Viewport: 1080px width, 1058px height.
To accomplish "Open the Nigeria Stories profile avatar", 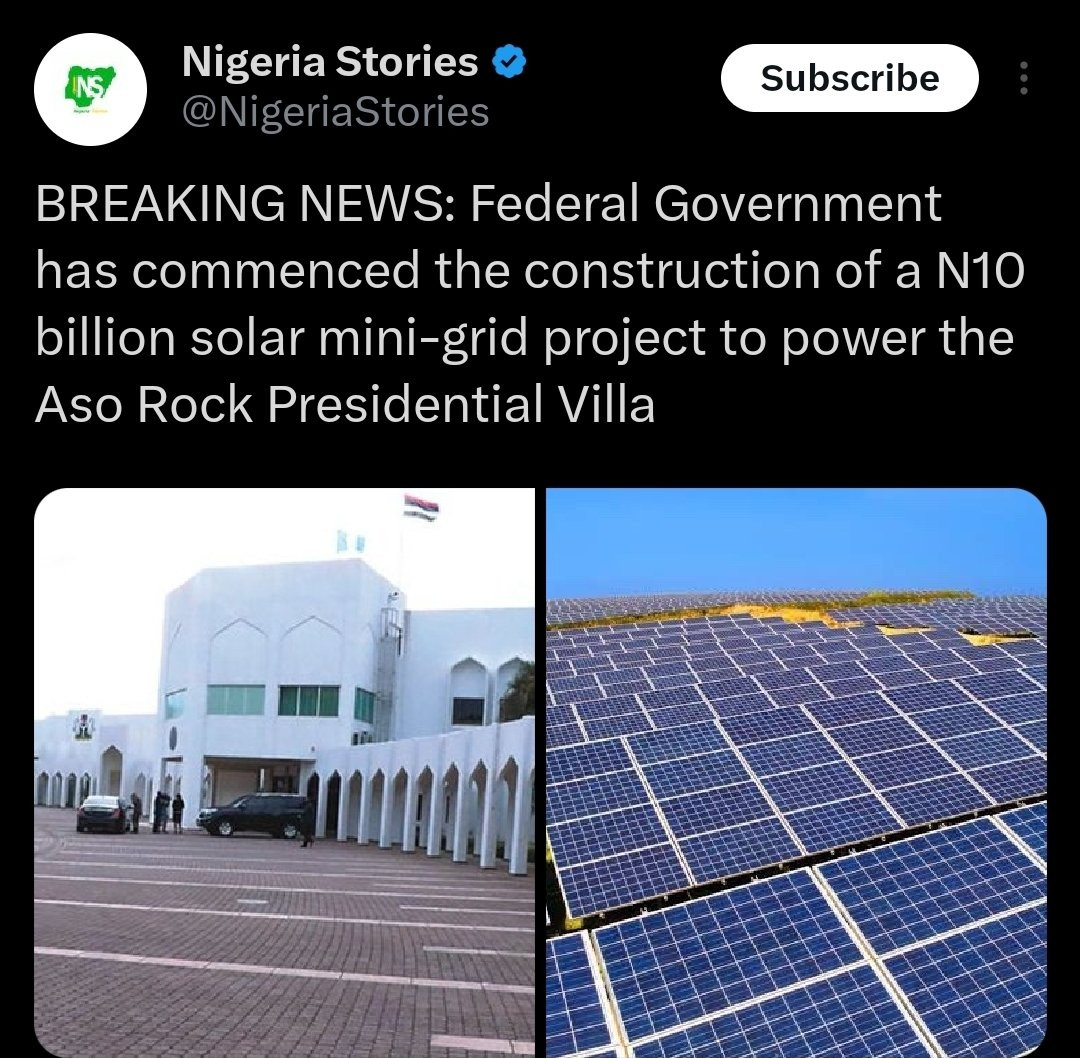I will (90, 89).
